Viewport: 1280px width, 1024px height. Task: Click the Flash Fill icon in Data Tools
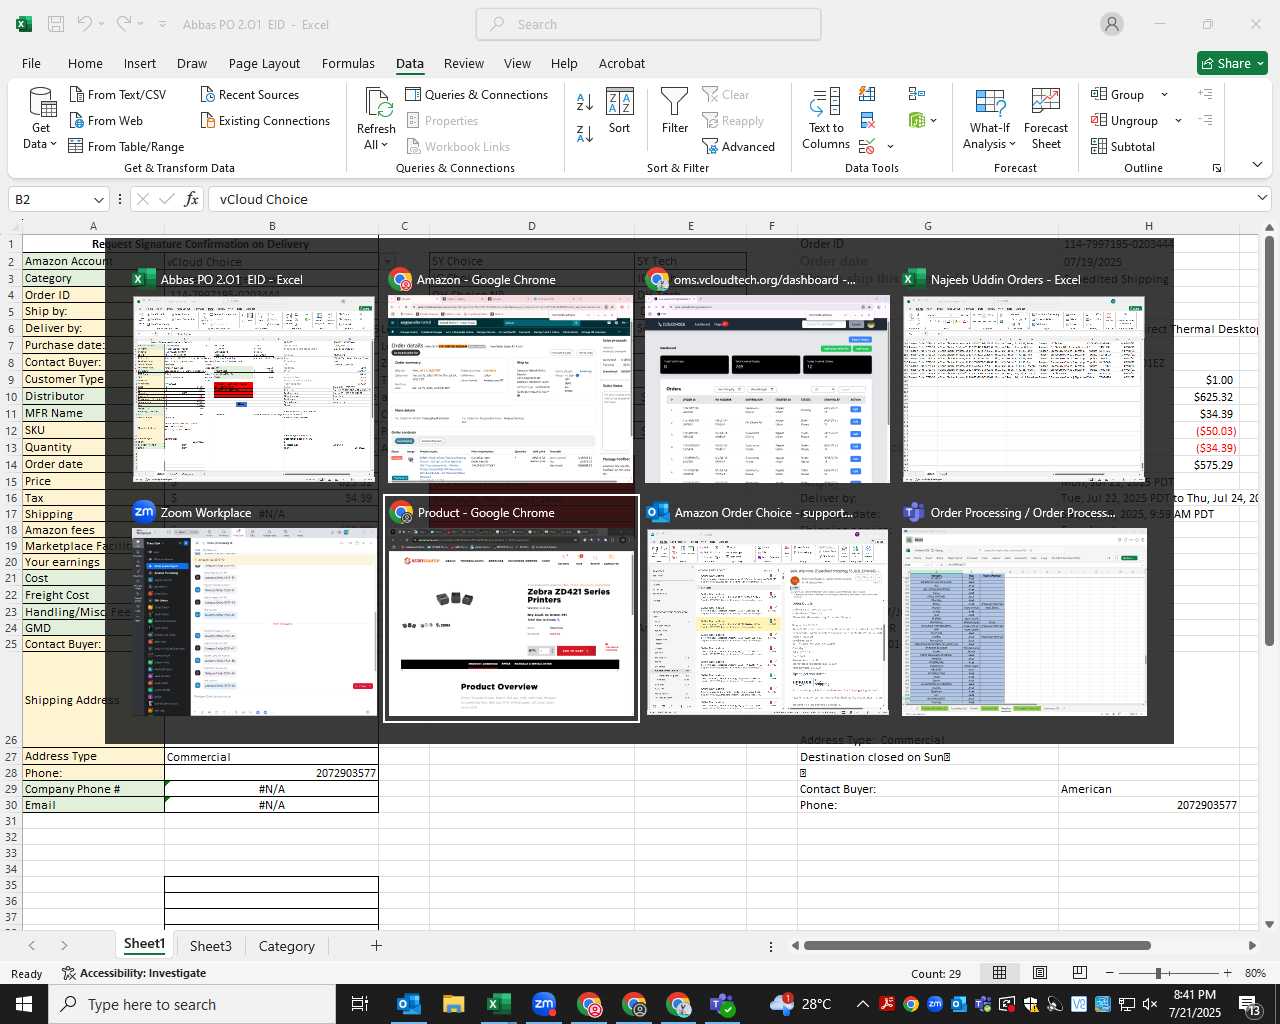(x=867, y=94)
